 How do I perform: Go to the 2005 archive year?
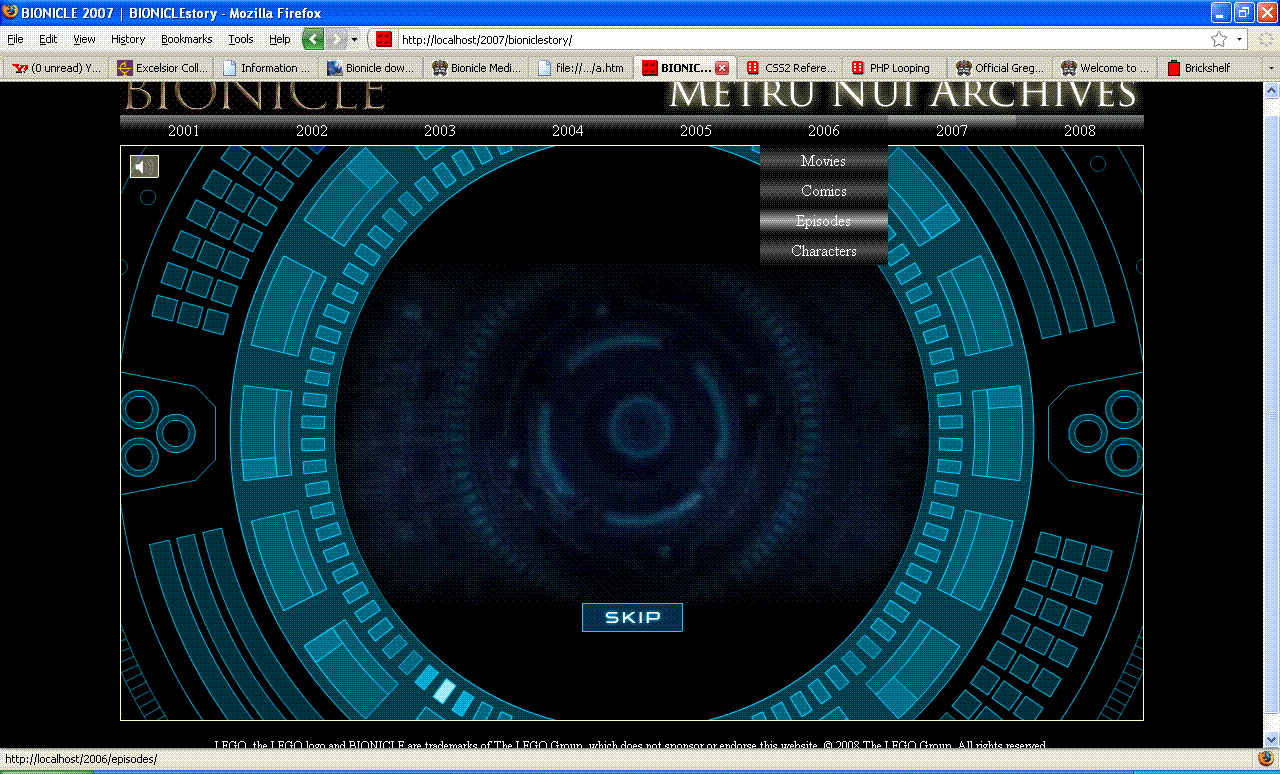click(x=696, y=131)
